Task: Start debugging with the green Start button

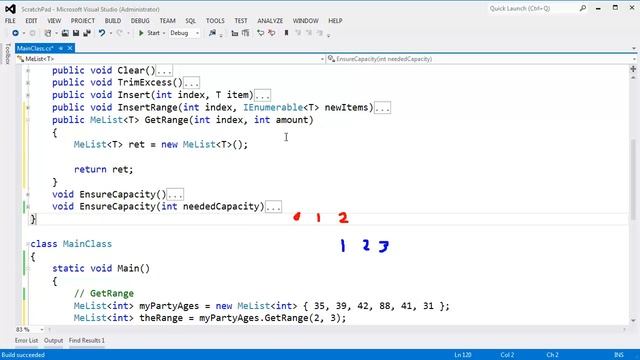Action: (x=149, y=33)
